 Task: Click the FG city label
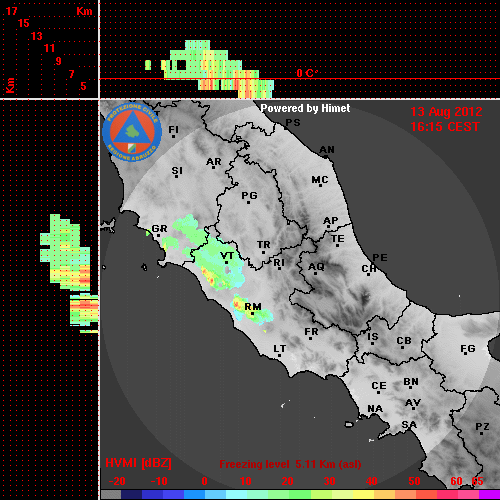click(x=468, y=349)
